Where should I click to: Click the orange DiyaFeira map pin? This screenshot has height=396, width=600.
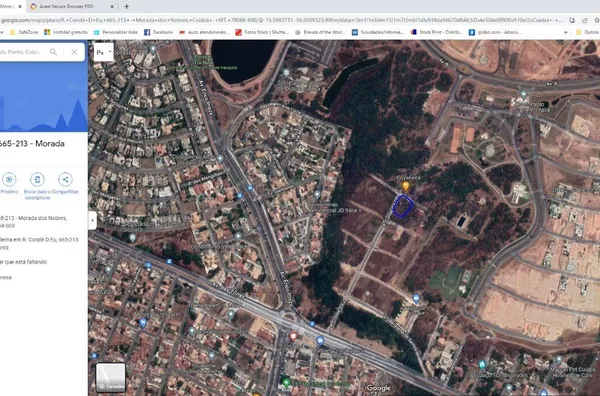[x=406, y=186]
